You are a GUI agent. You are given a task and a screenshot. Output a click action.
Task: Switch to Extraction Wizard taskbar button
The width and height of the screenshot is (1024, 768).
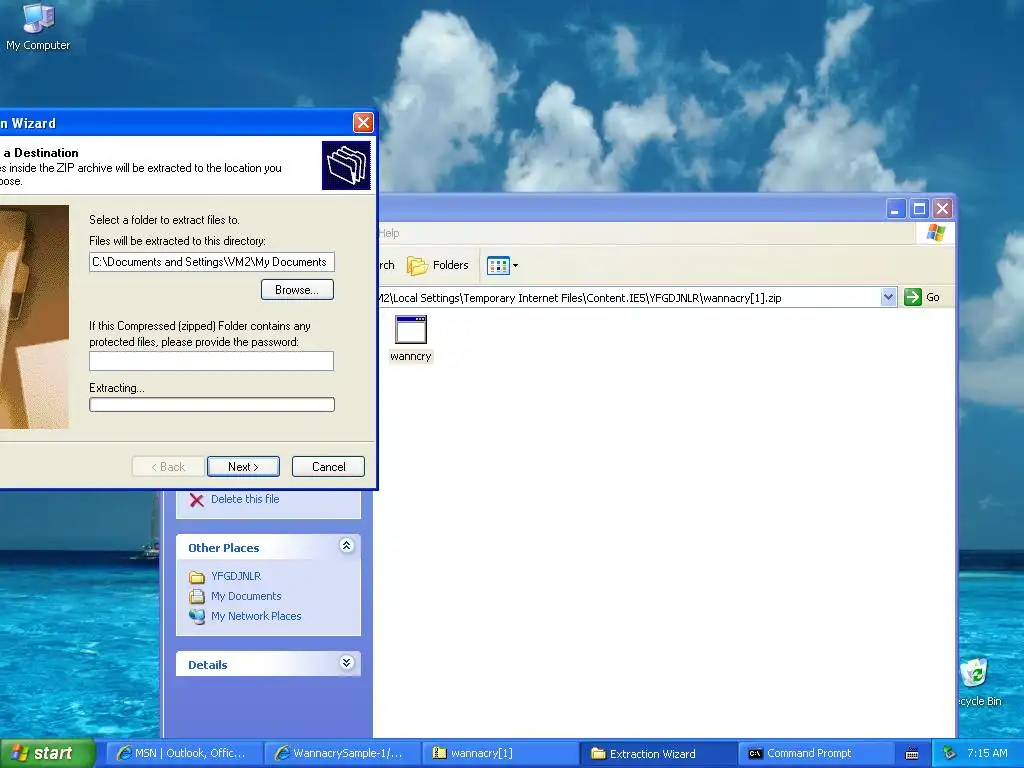click(x=658, y=753)
